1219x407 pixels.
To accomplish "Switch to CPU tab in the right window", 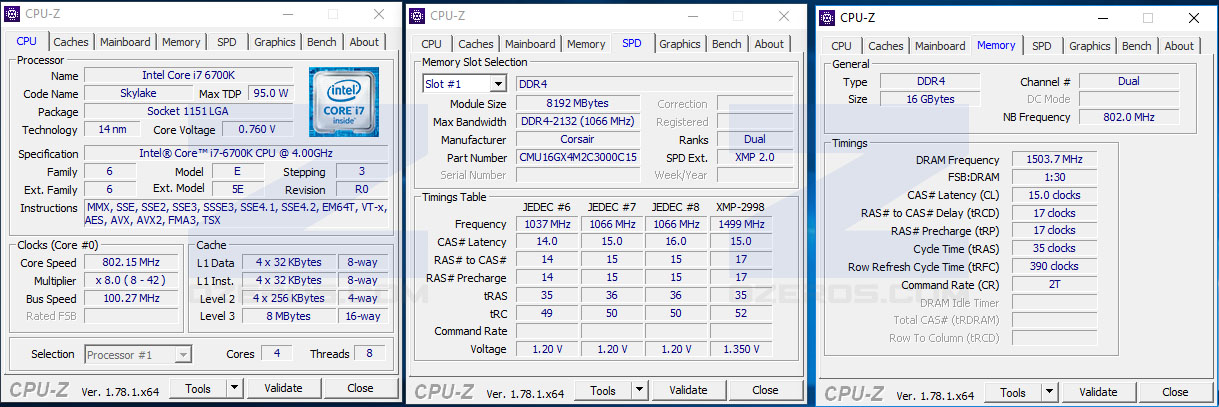I will [x=842, y=46].
